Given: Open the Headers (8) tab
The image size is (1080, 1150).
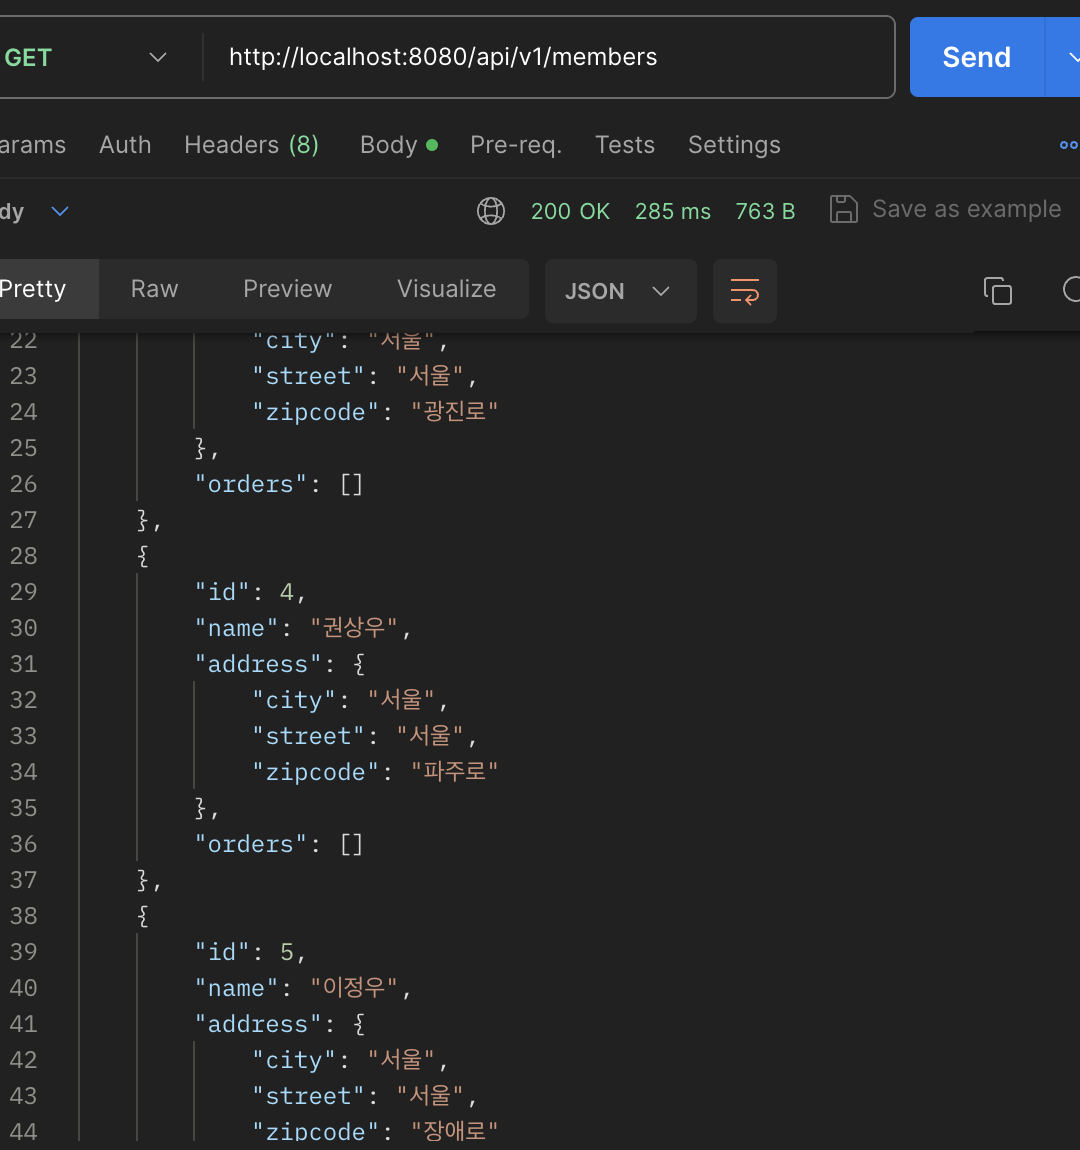Looking at the screenshot, I should click(251, 145).
